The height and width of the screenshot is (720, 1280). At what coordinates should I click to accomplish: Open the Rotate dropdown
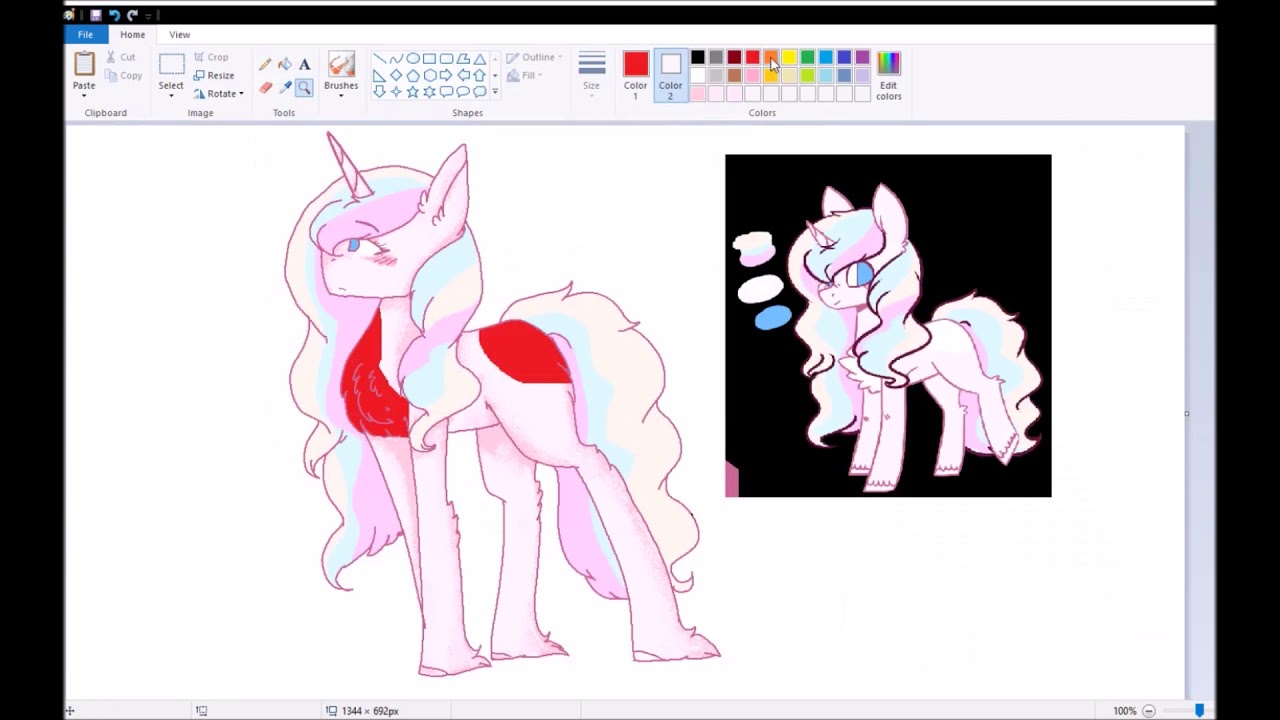(219, 93)
